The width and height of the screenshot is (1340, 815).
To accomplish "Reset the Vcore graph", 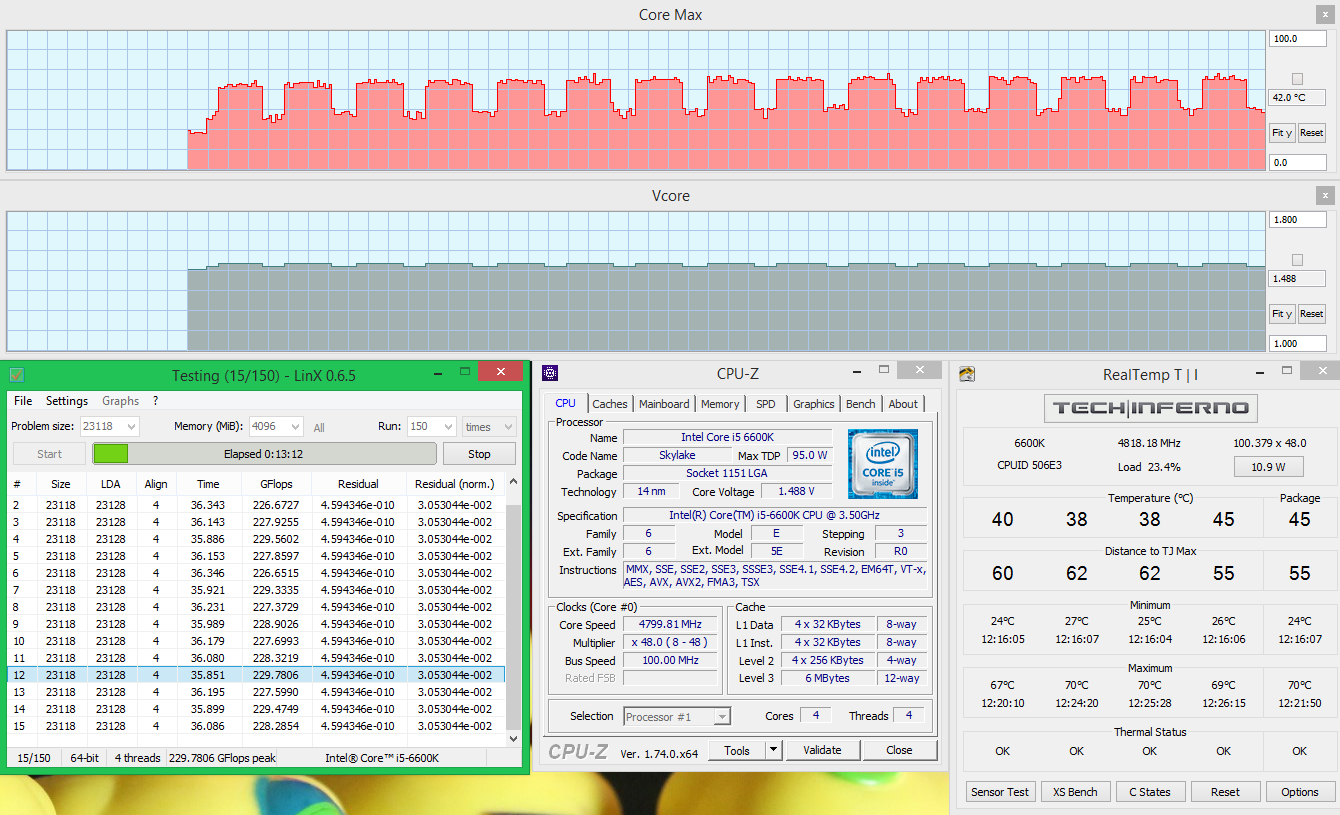I will click(x=1311, y=314).
